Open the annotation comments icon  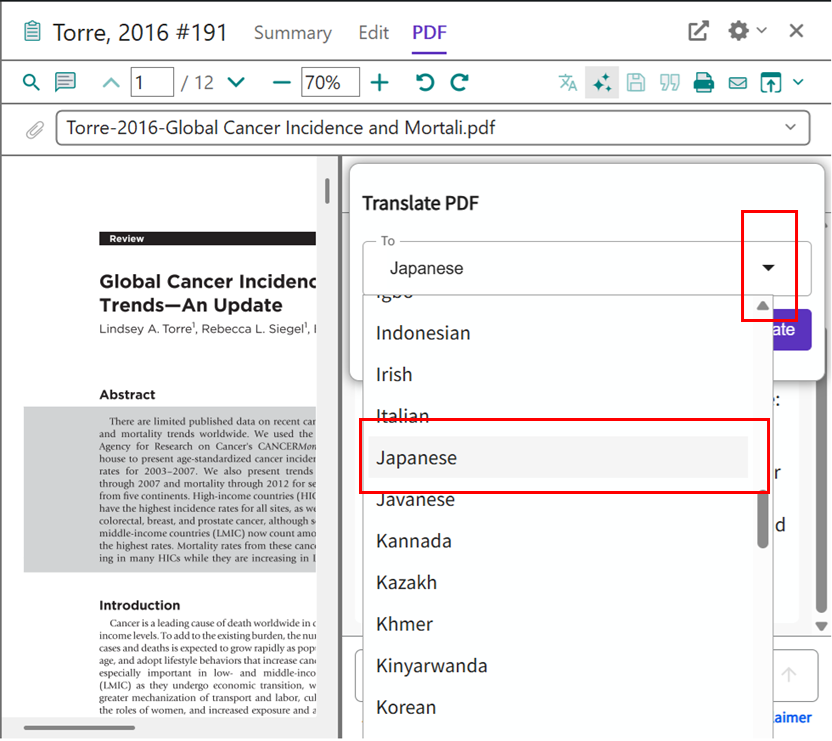tap(65, 82)
